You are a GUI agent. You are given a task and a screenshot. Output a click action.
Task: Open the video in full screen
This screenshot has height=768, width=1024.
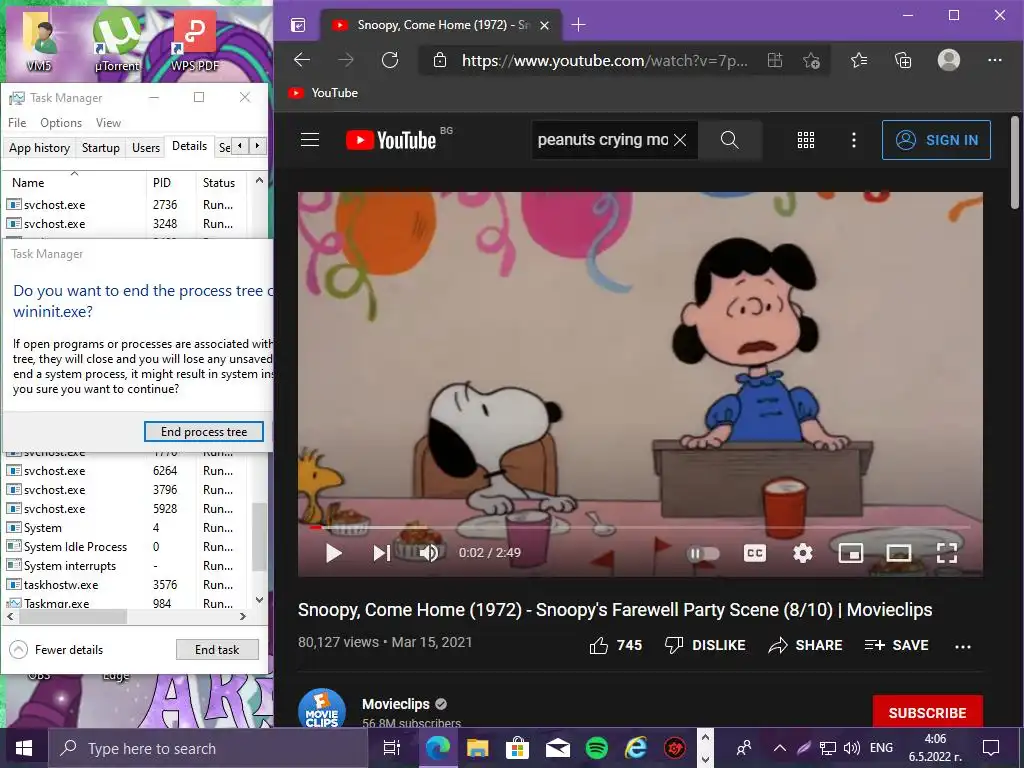pos(947,553)
